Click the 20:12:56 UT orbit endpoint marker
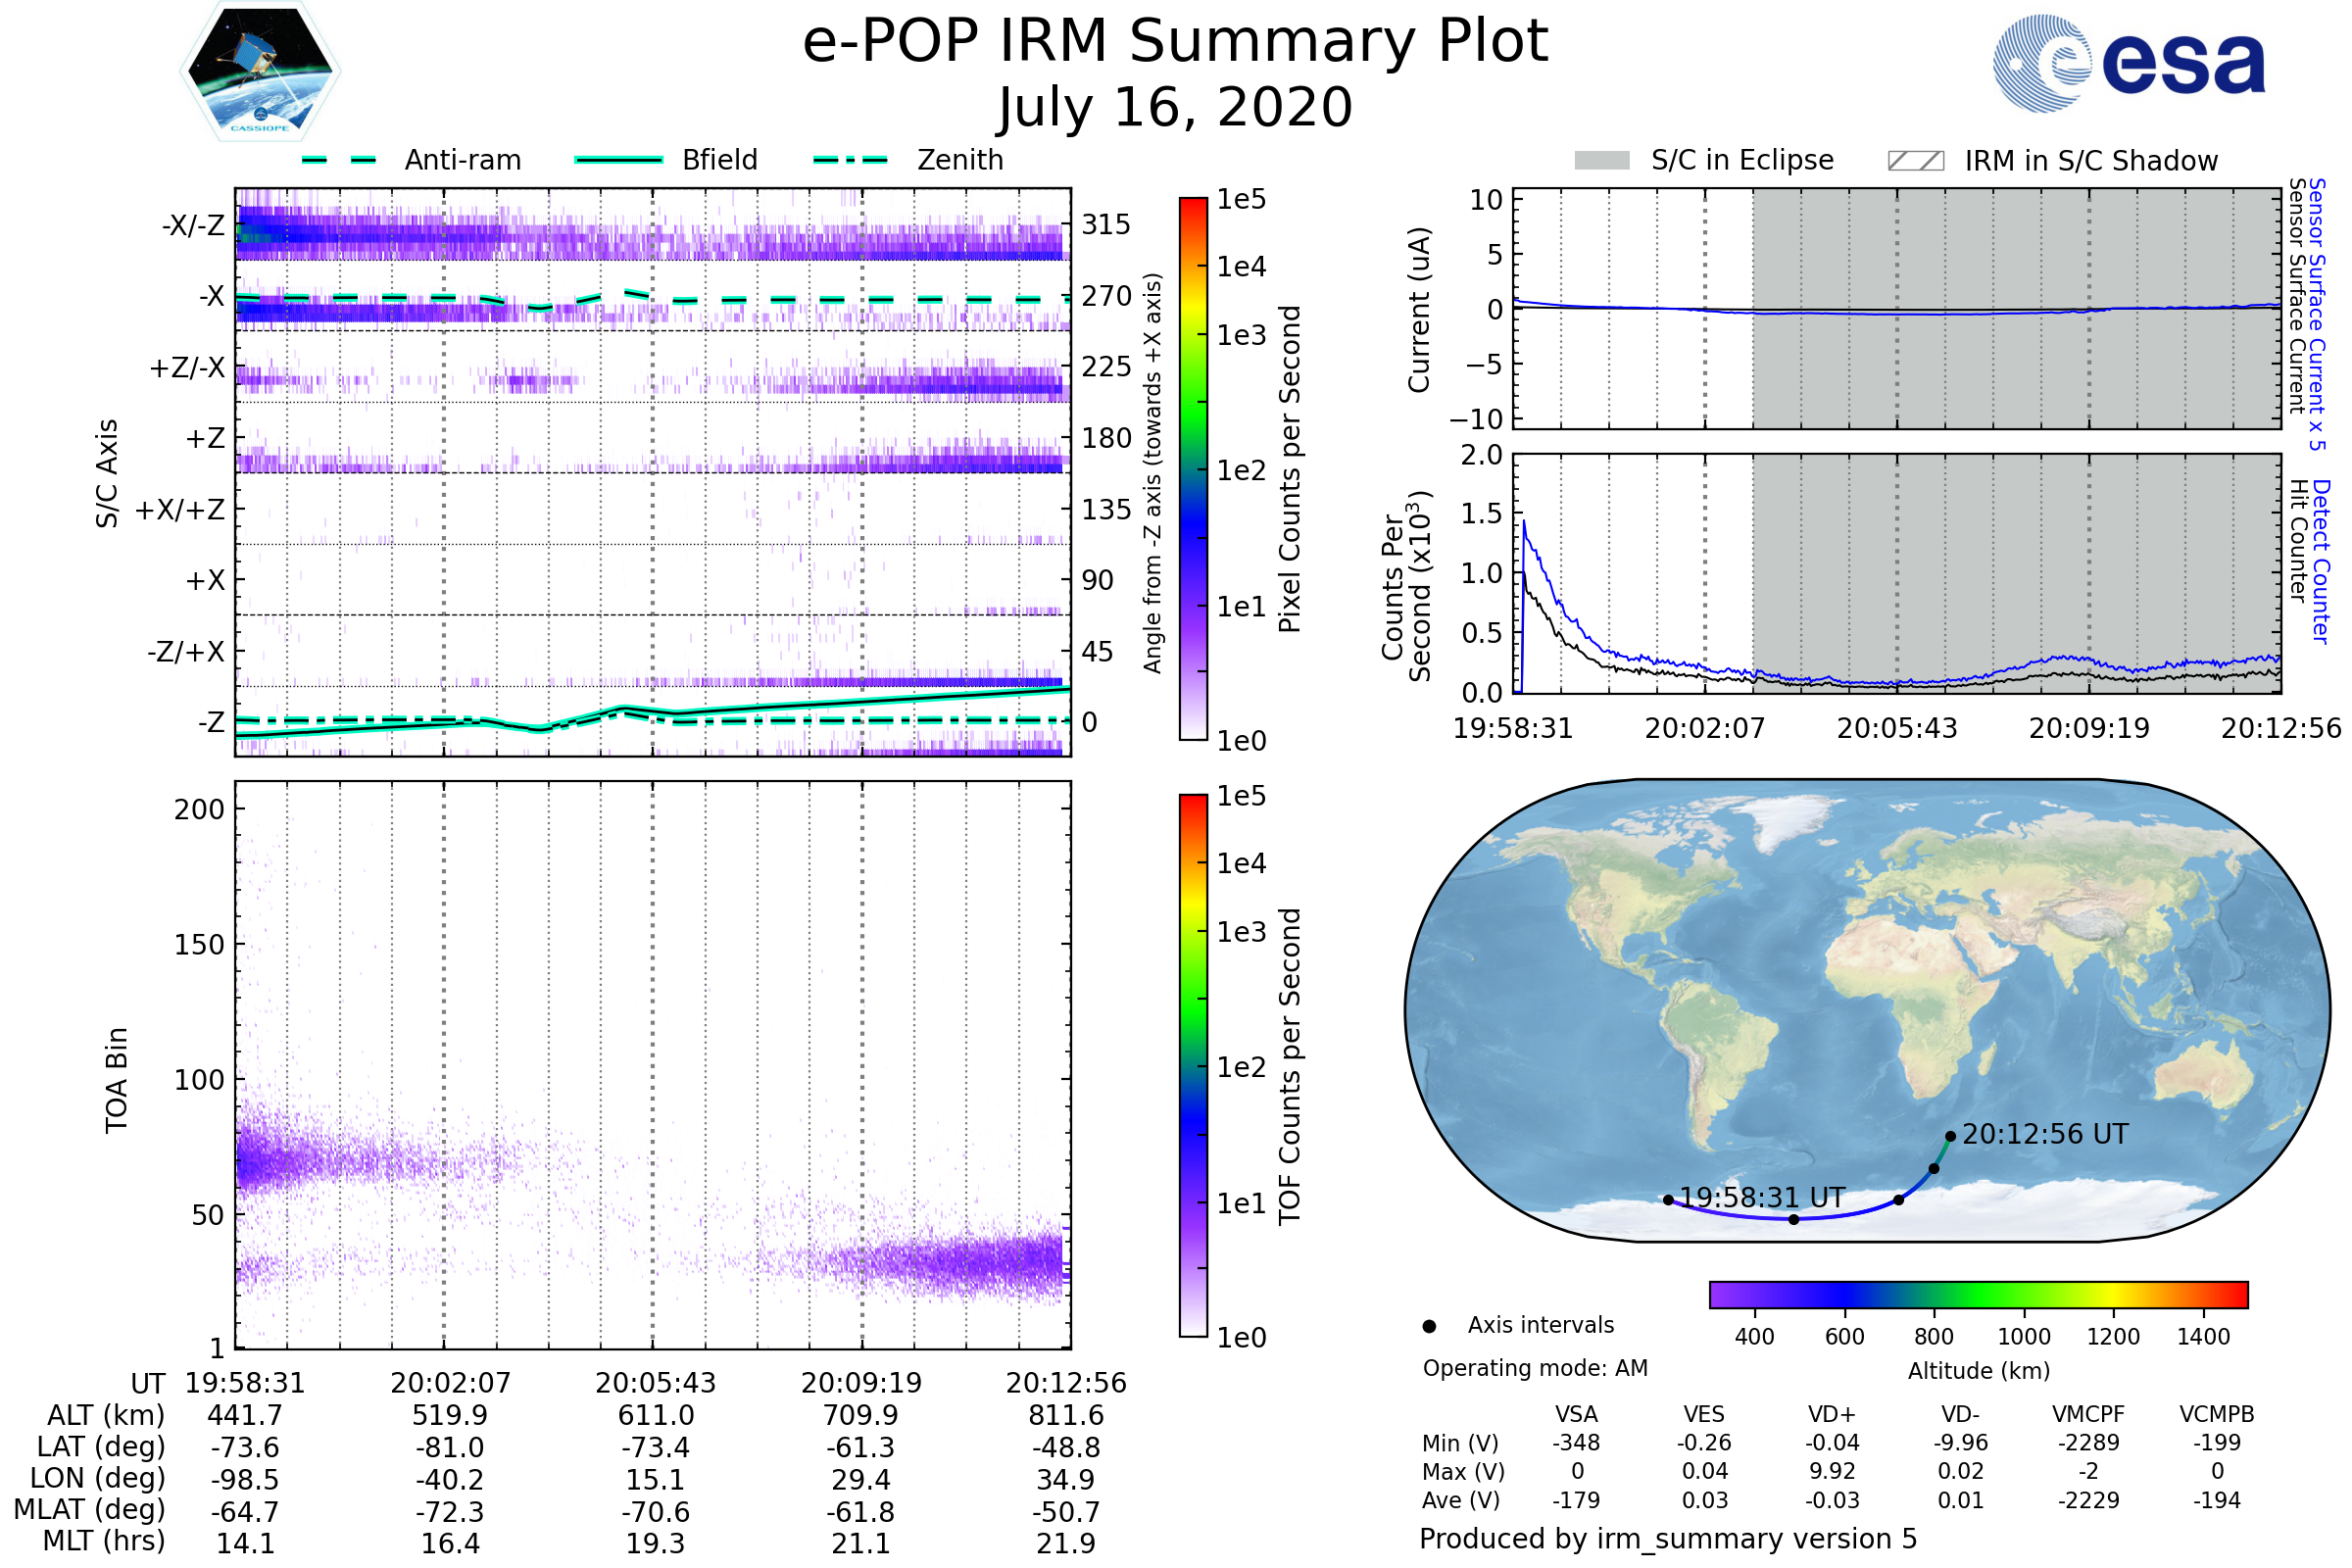The width and height of the screenshot is (2352, 1568). 1950,1136
